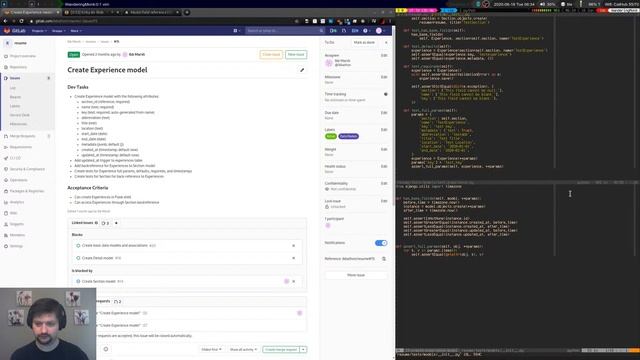Screen dimensions: 640x360
Task: Open the Wiki sidebar item
Action: pyautogui.click(x=13, y=213)
